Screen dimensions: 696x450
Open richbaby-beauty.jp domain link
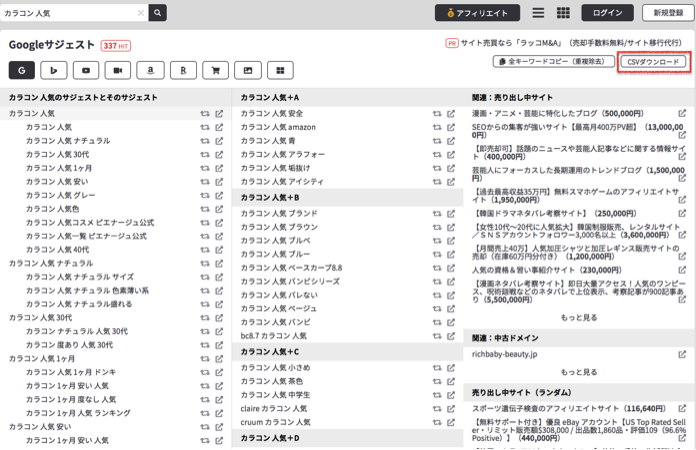click(505, 354)
